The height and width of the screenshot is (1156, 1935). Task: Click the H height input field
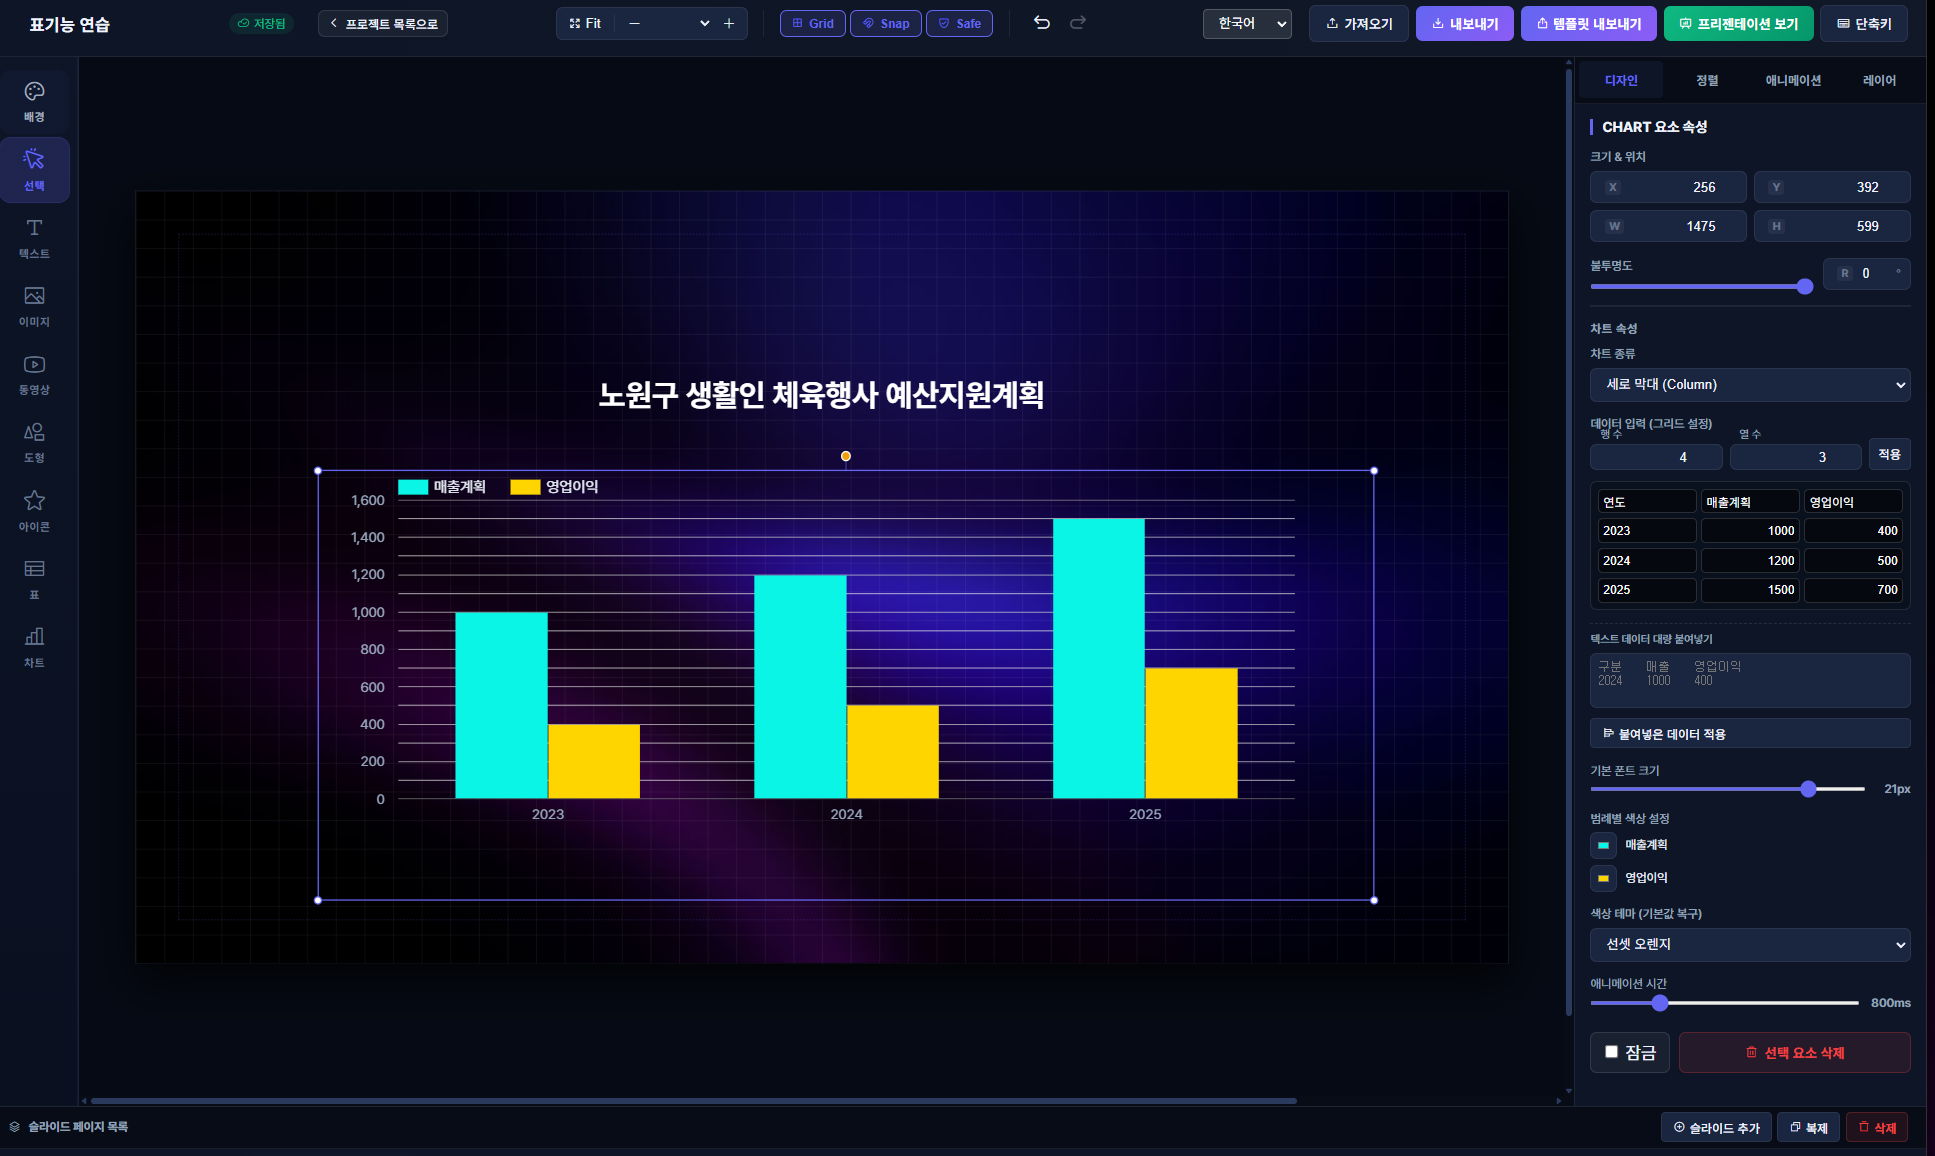[x=1832, y=226]
